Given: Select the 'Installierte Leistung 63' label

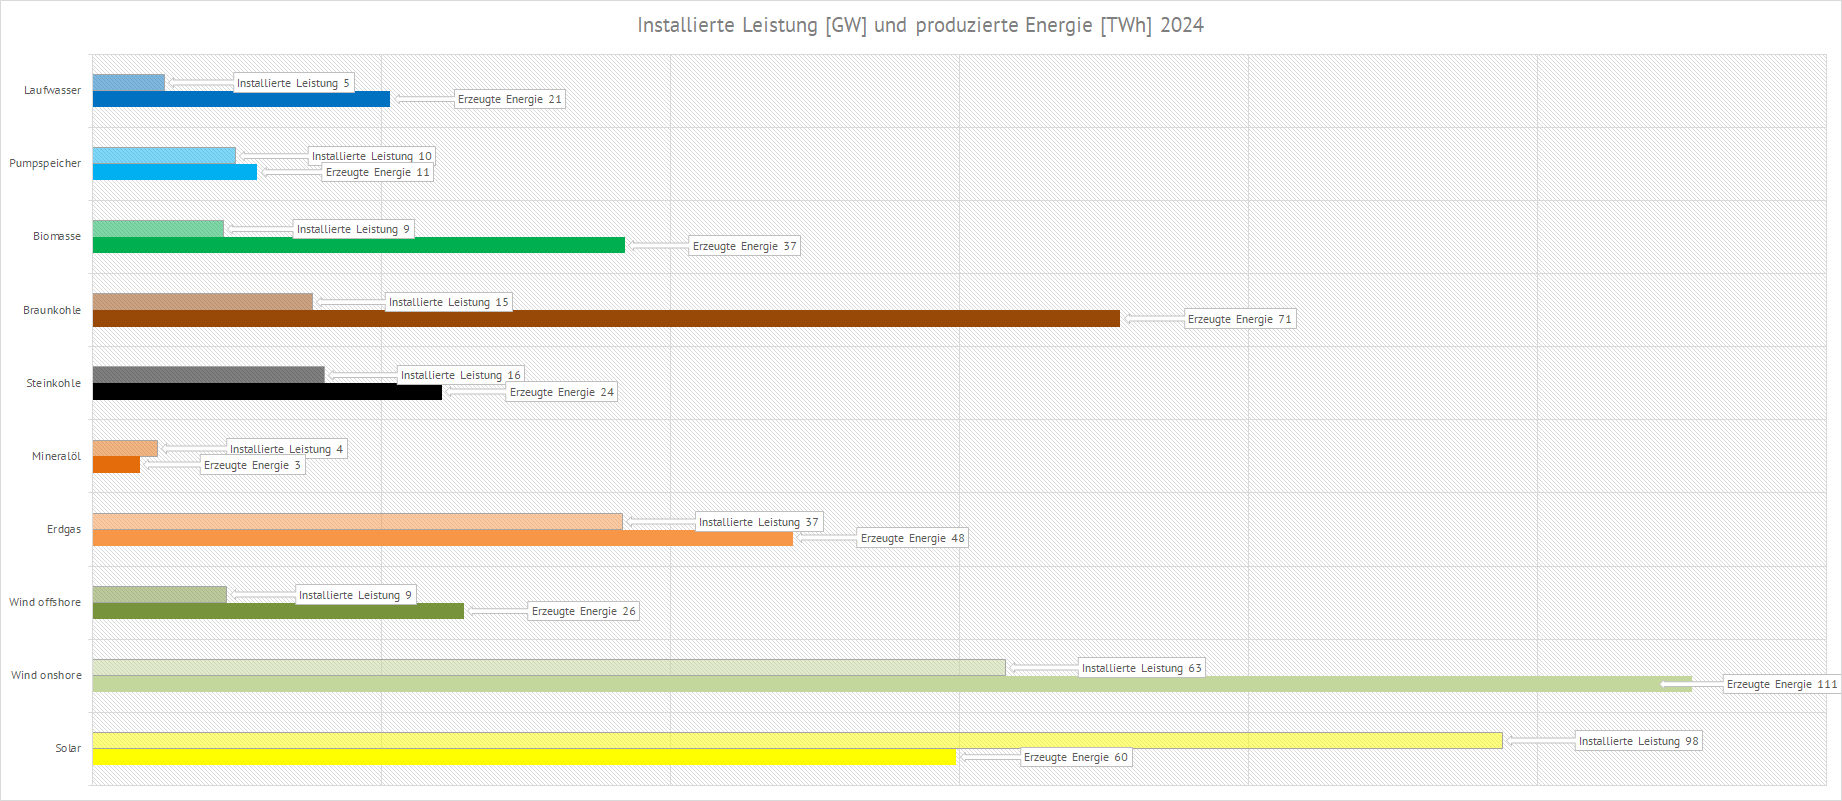Looking at the screenshot, I should pyautogui.click(x=1141, y=668).
